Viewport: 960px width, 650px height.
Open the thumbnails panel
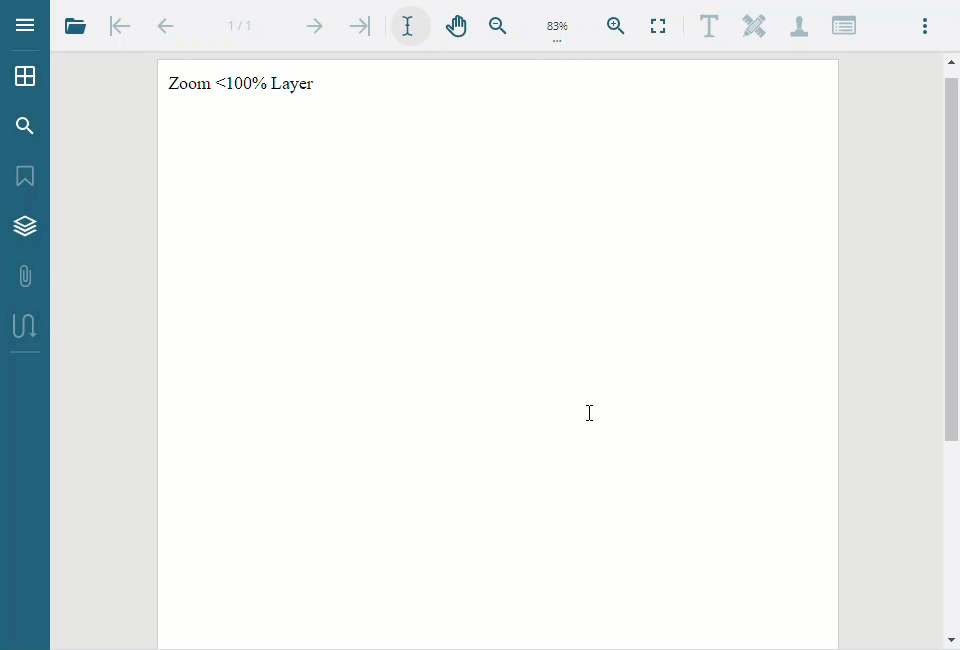point(24,76)
